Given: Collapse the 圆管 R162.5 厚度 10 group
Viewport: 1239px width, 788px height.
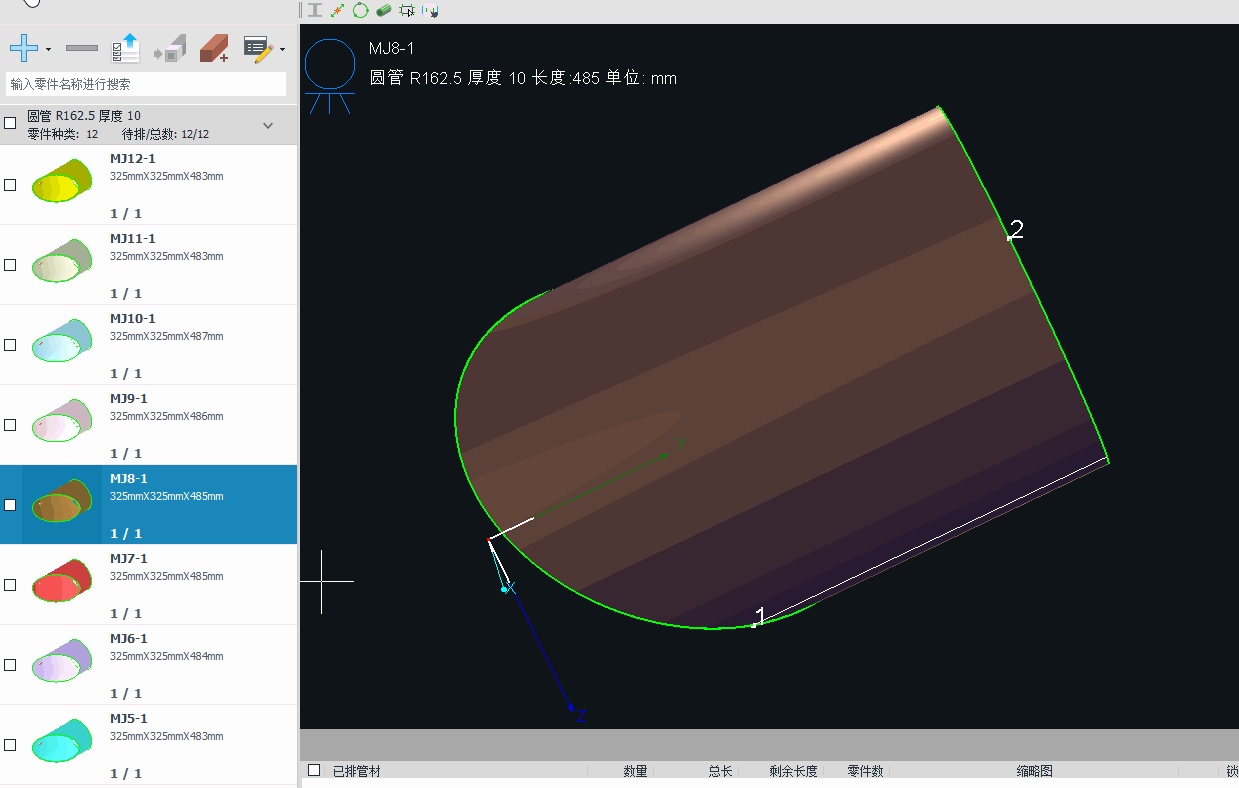Looking at the screenshot, I should tap(267, 125).
